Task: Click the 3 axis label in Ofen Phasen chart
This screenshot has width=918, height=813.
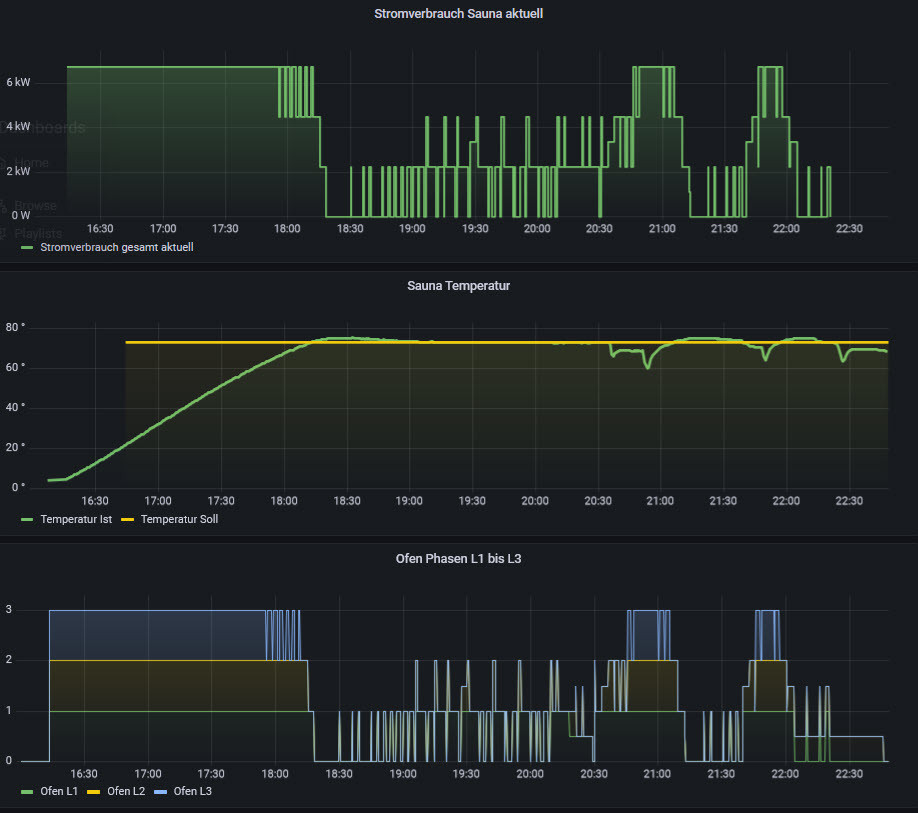Action: tap(9, 609)
